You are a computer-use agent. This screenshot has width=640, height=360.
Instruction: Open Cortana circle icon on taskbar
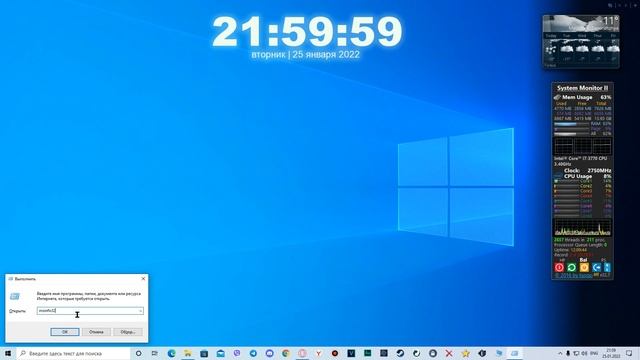click(138, 353)
